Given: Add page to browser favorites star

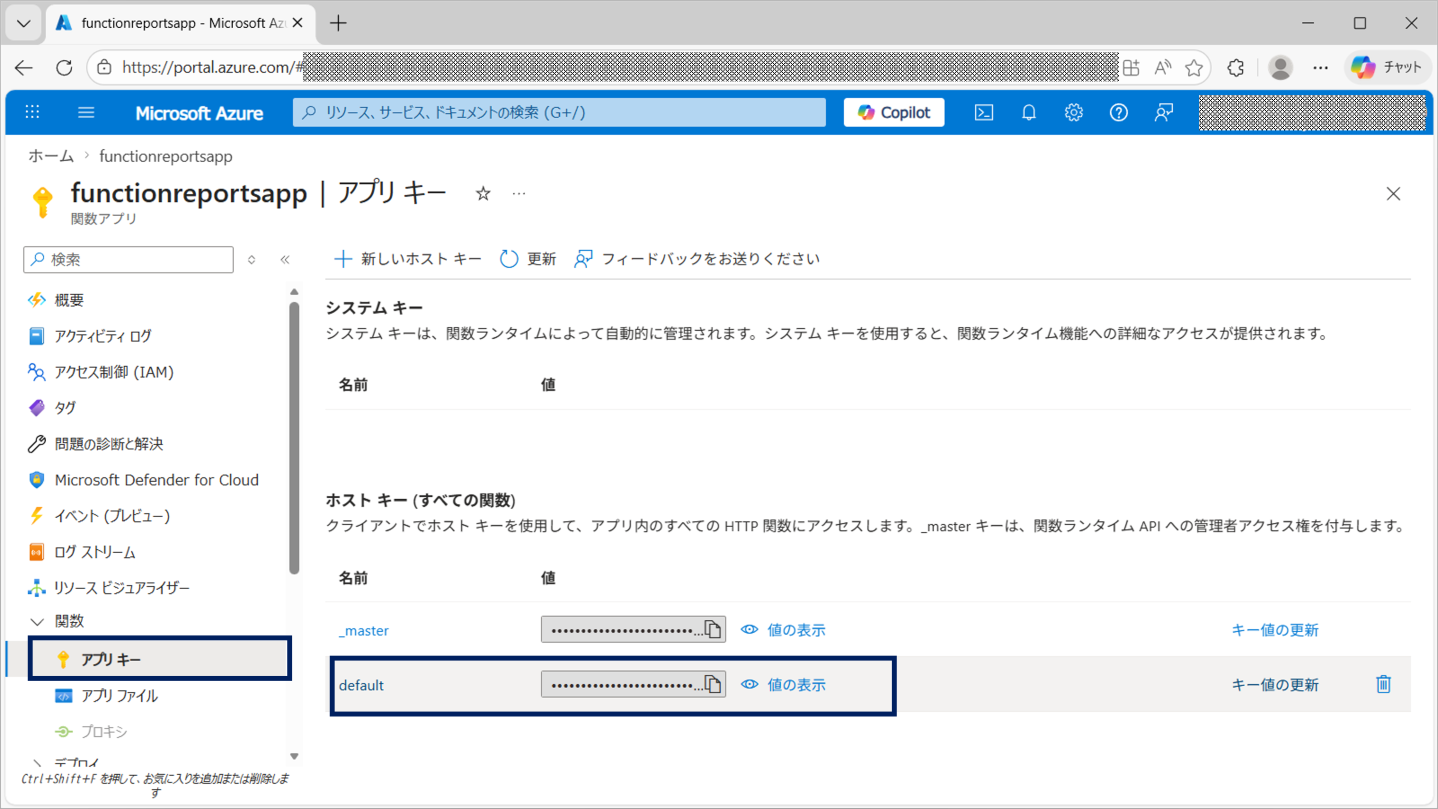Looking at the screenshot, I should coord(1194,67).
